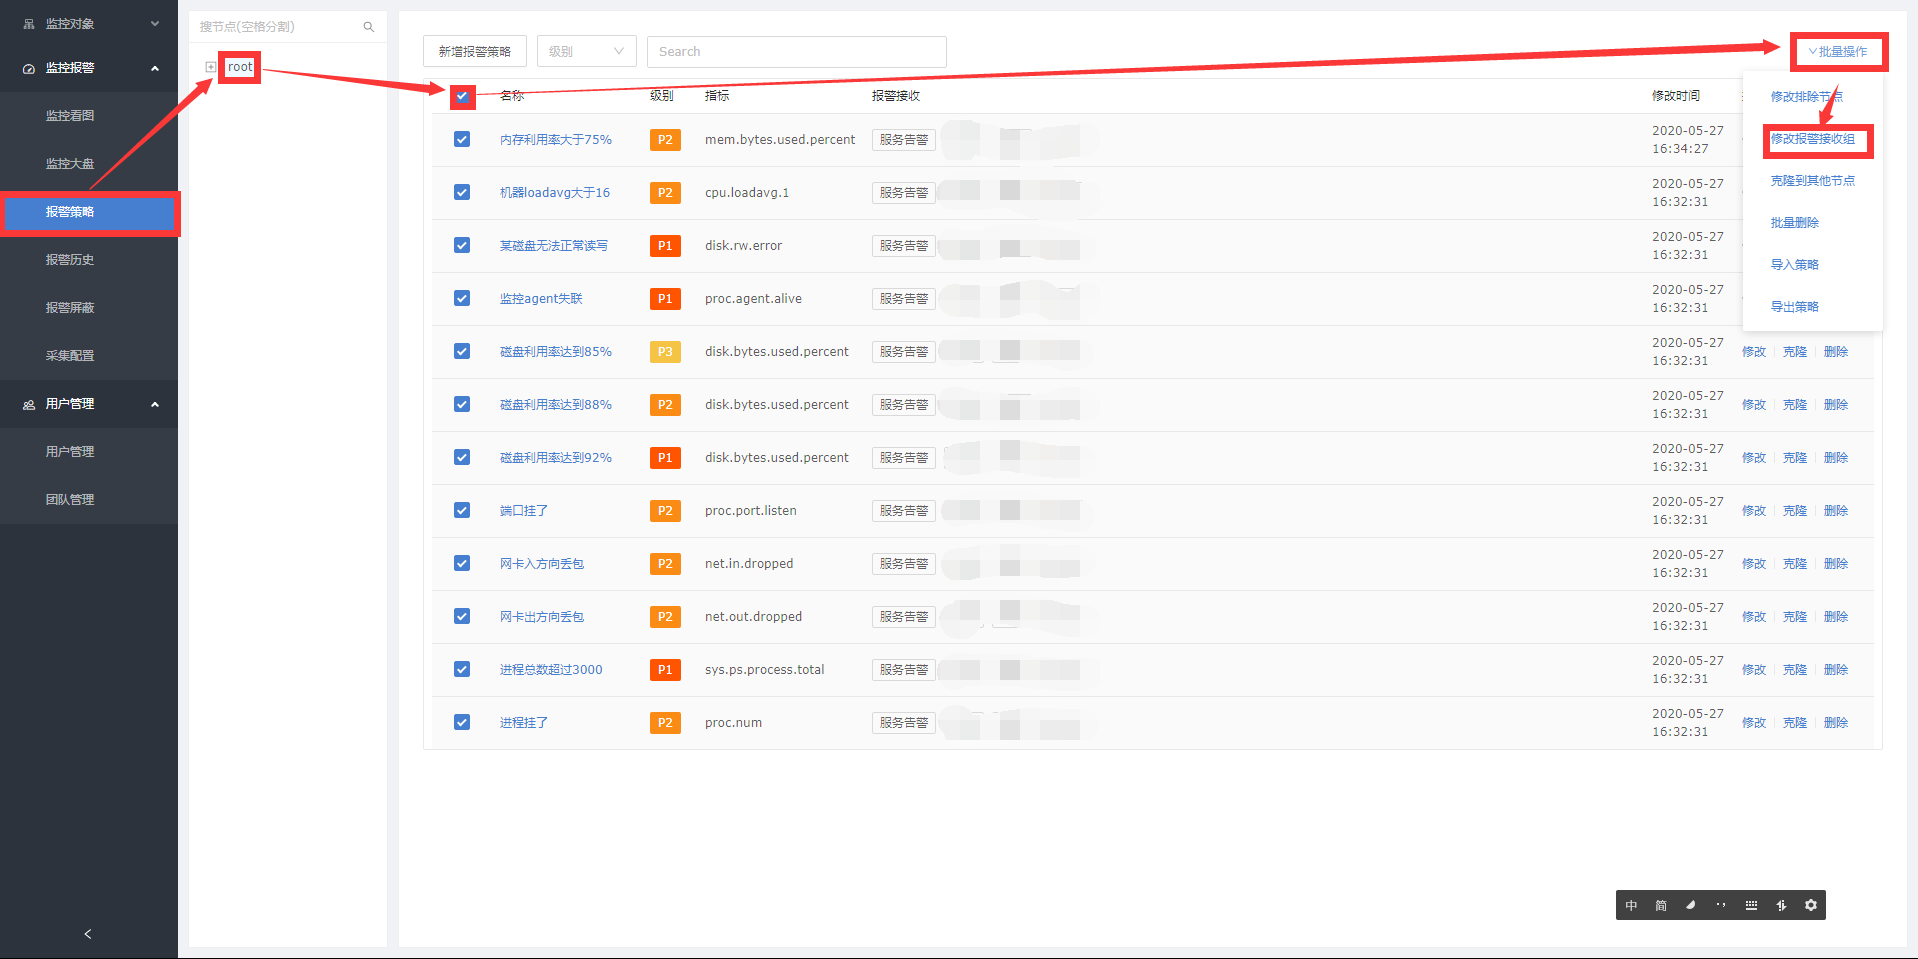The width and height of the screenshot is (1918, 959).
Task: Open the 监控agent失联 policy link
Action: (541, 299)
